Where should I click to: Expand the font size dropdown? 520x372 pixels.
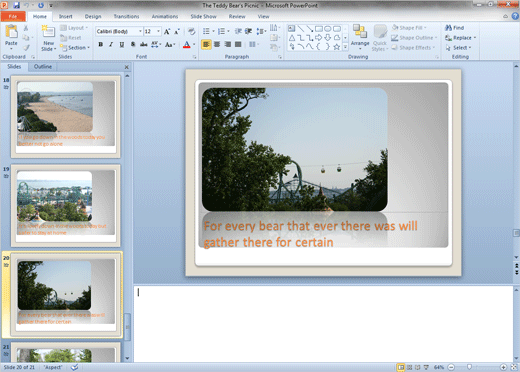159,31
